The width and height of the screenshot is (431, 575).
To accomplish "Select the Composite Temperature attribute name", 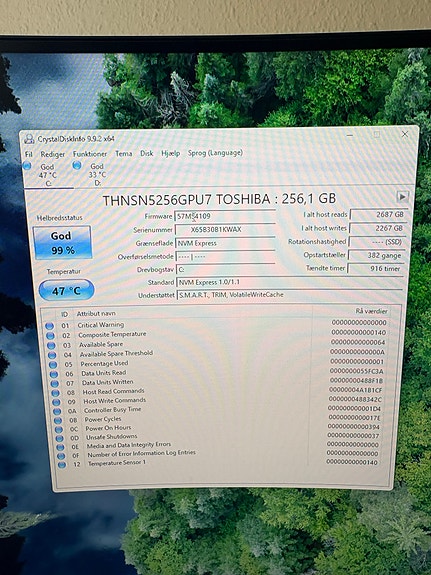I will pyautogui.click(x=112, y=334).
